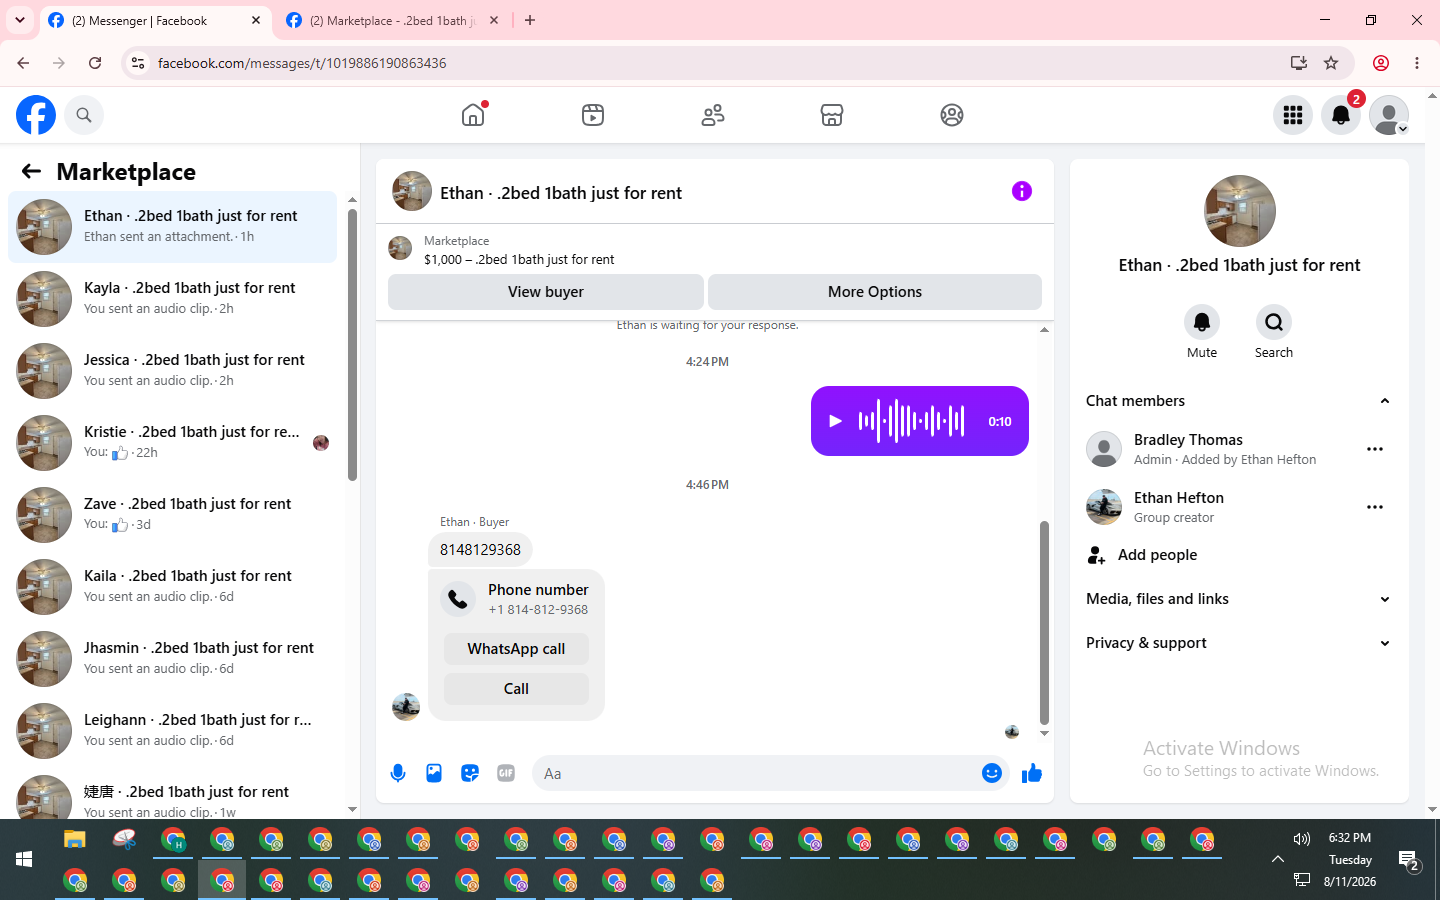The image size is (1440, 900).
Task: Click the WhatsApp call button
Action: (x=516, y=649)
